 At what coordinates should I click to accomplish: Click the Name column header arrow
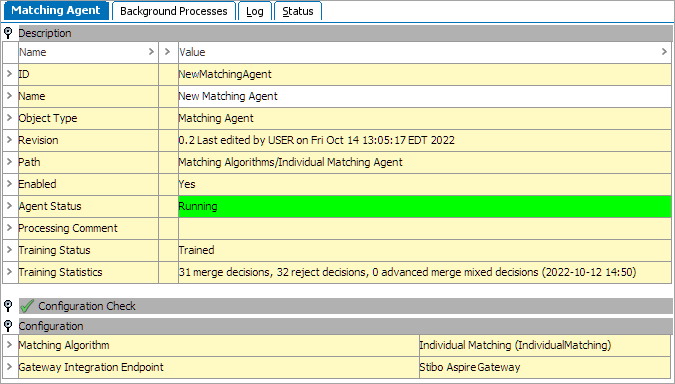pos(151,52)
